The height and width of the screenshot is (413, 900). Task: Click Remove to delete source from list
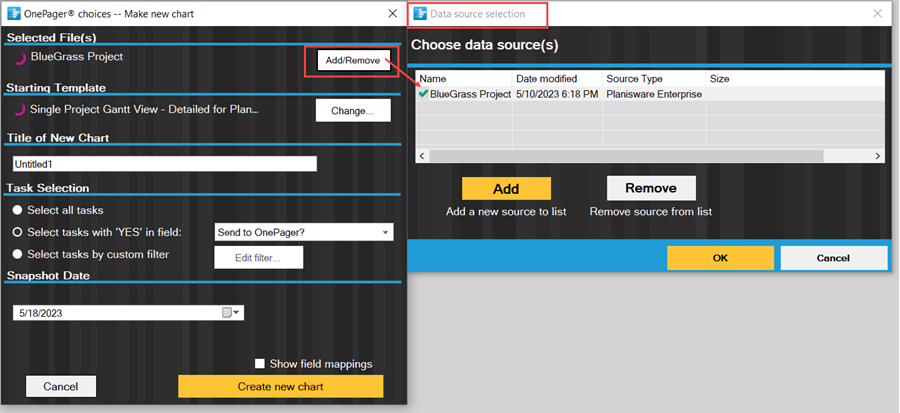(651, 188)
